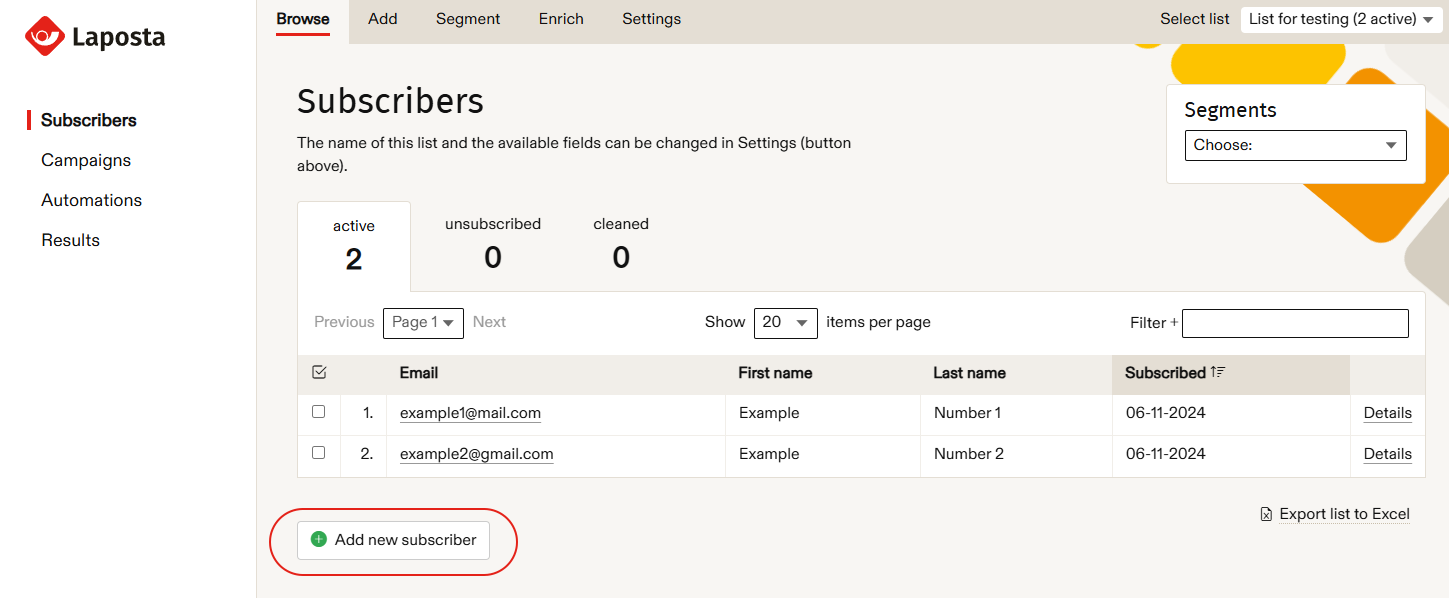The image size is (1449, 598).
Task: Open the Add tab
Action: pyautogui.click(x=382, y=19)
